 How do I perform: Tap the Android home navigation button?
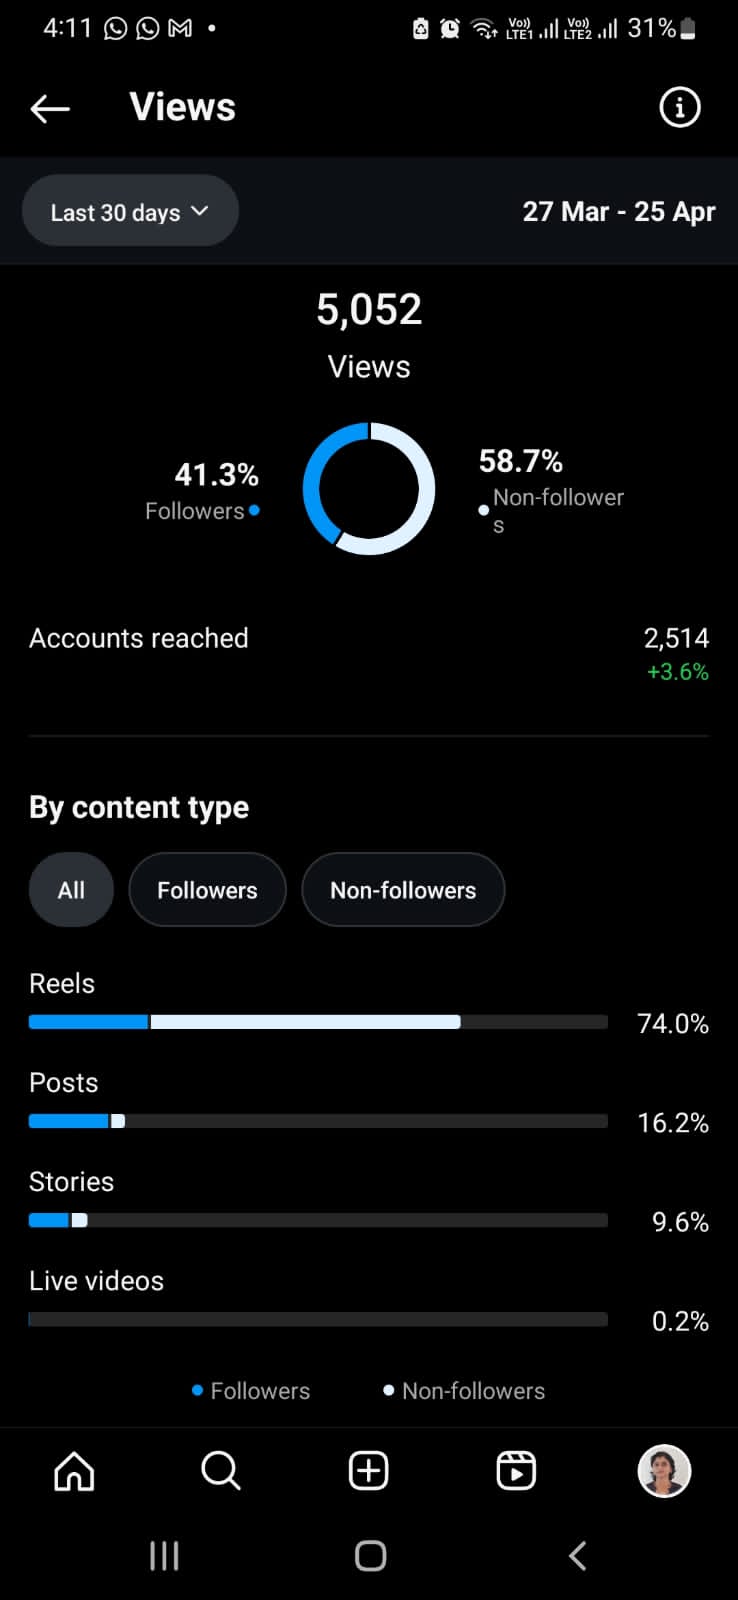click(x=370, y=1556)
